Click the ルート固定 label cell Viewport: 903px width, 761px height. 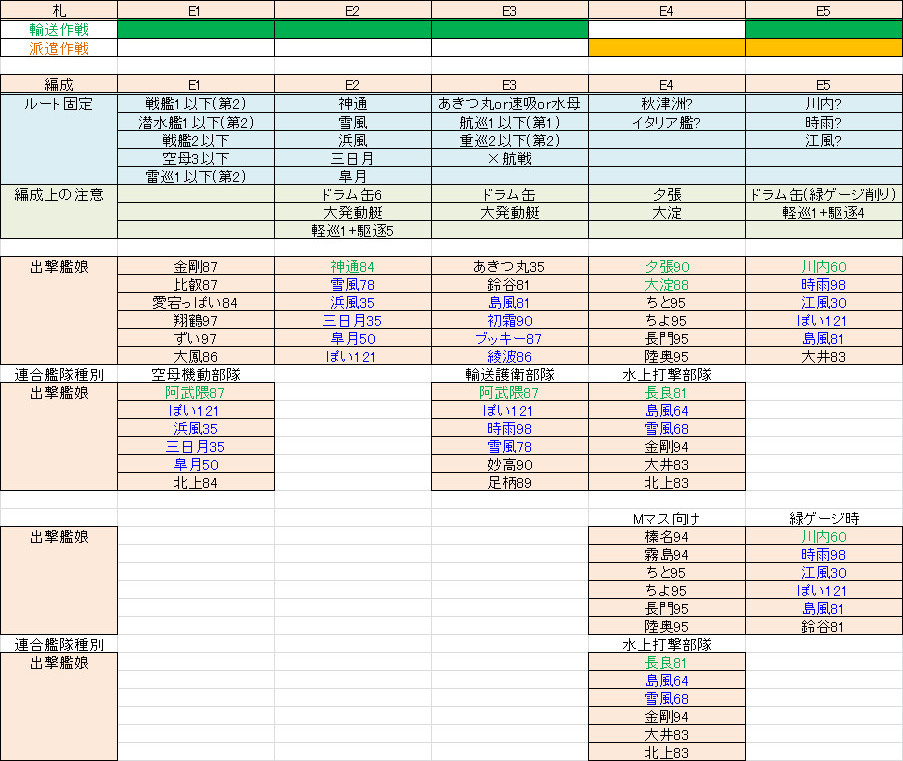(59, 139)
